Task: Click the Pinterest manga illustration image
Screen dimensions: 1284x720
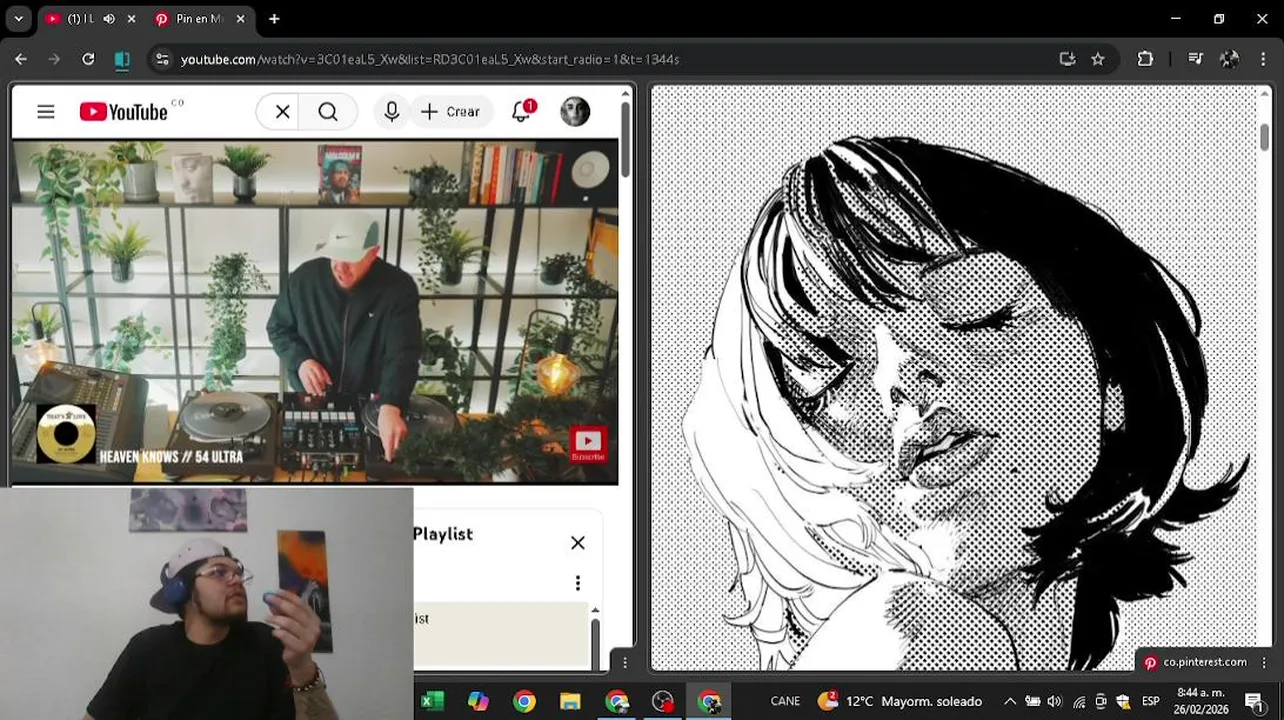Action: (x=955, y=378)
